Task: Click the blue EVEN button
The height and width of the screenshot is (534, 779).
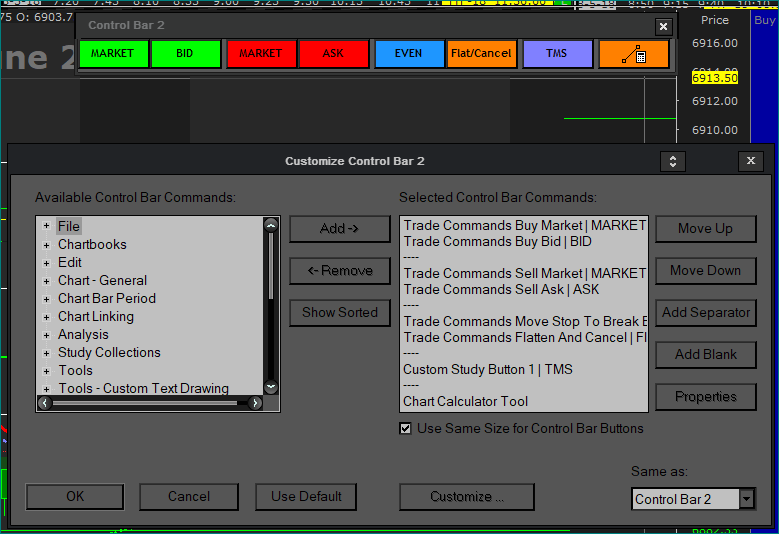Action: click(409, 54)
